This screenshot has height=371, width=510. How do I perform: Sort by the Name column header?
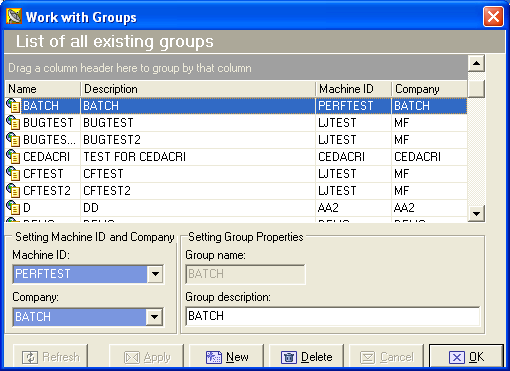coord(43,89)
